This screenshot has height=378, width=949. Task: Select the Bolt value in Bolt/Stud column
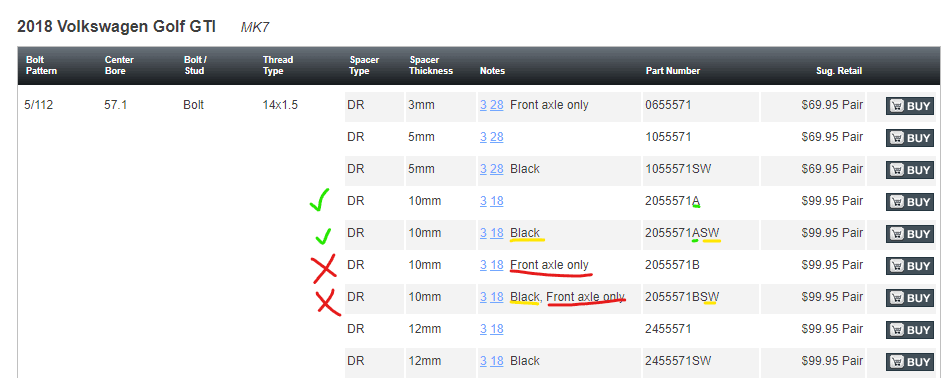click(x=194, y=105)
